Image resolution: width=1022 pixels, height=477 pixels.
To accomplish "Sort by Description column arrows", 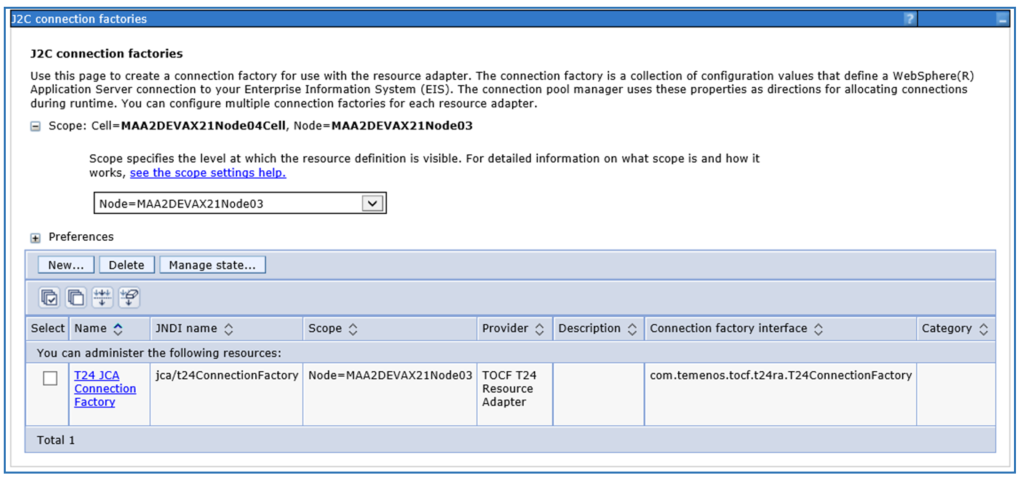I will pyautogui.click(x=630, y=329).
